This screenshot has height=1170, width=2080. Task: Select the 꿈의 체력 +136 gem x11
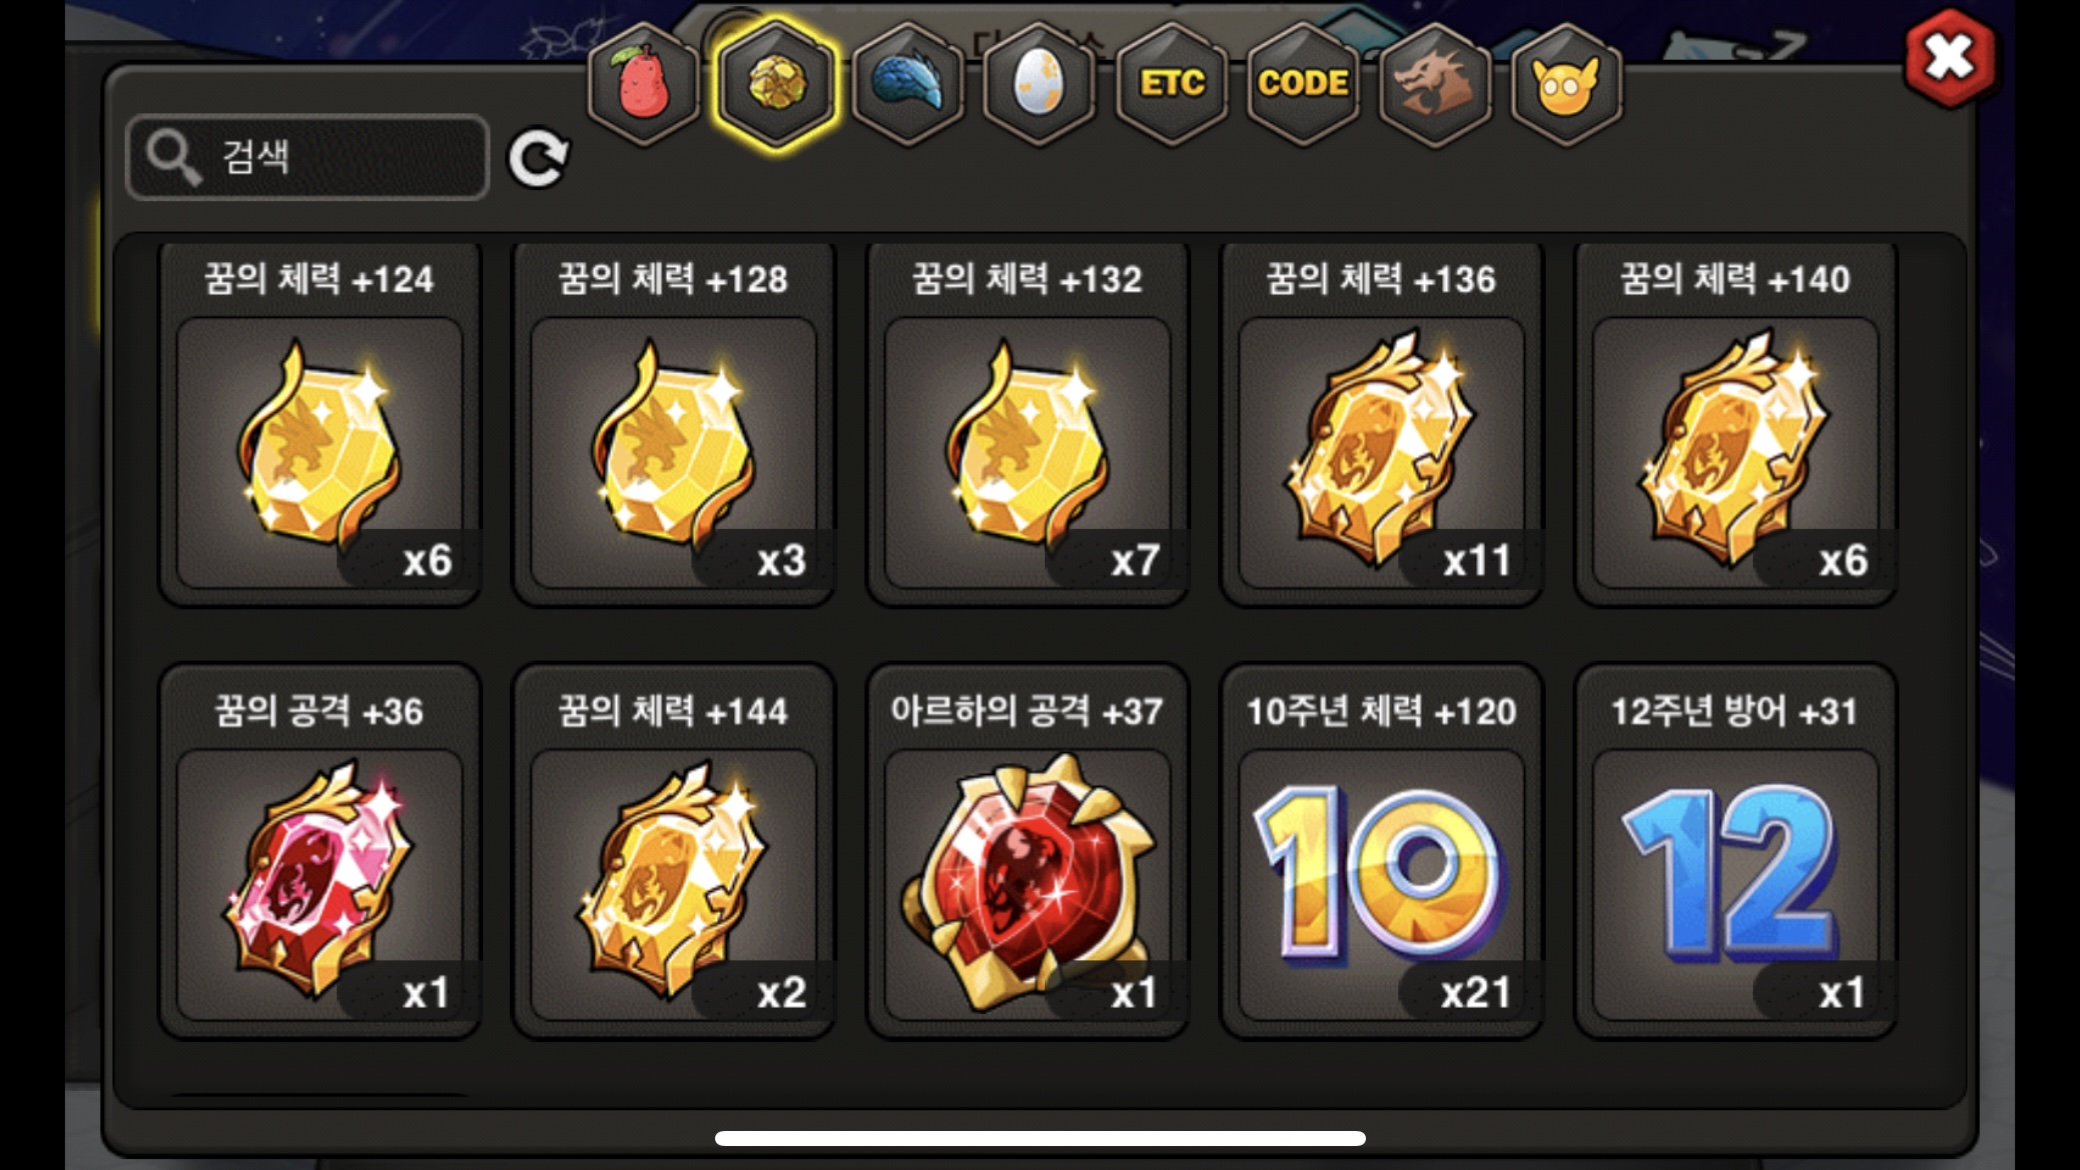(1382, 423)
